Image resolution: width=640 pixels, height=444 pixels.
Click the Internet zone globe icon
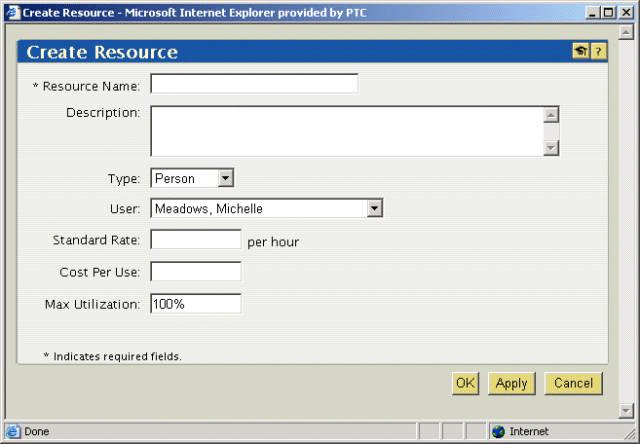[x=498, y=431]
